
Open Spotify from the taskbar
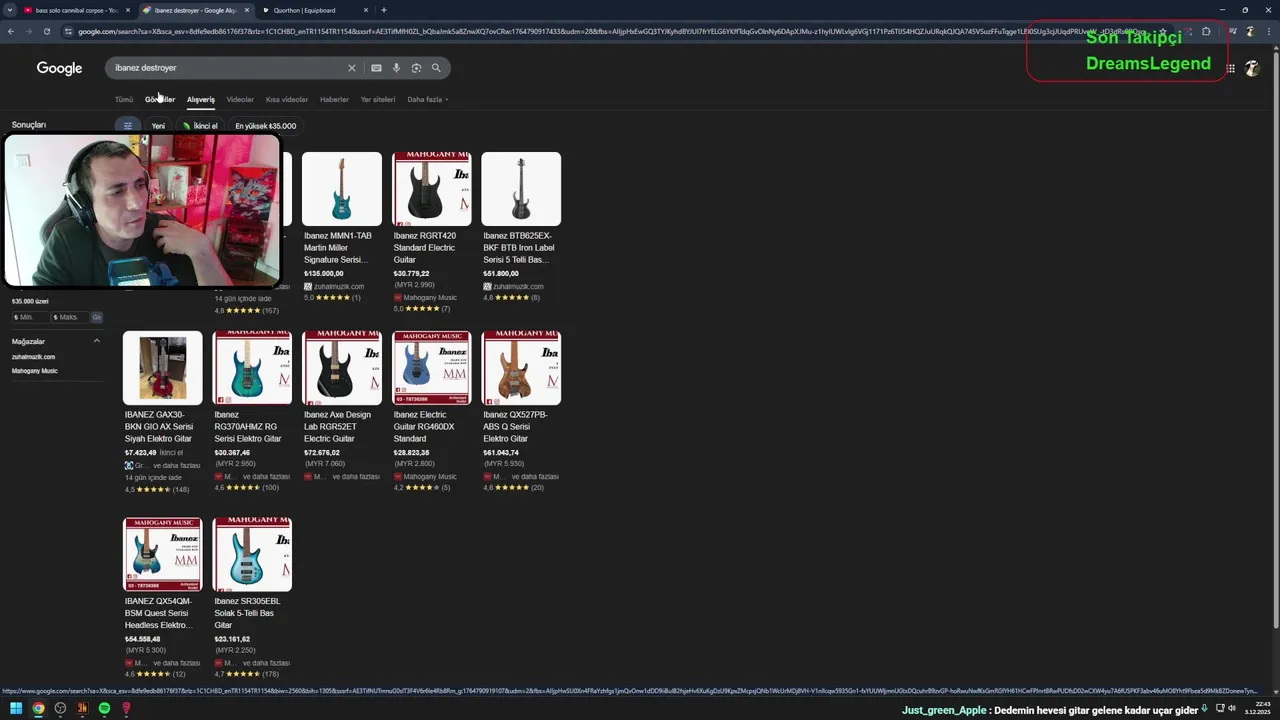coord(104,708)
